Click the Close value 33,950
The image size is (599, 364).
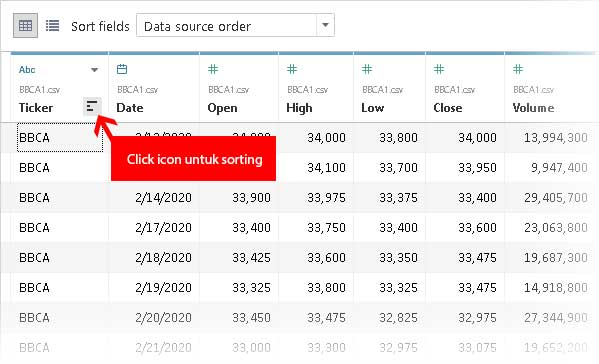tap(478, 168)
